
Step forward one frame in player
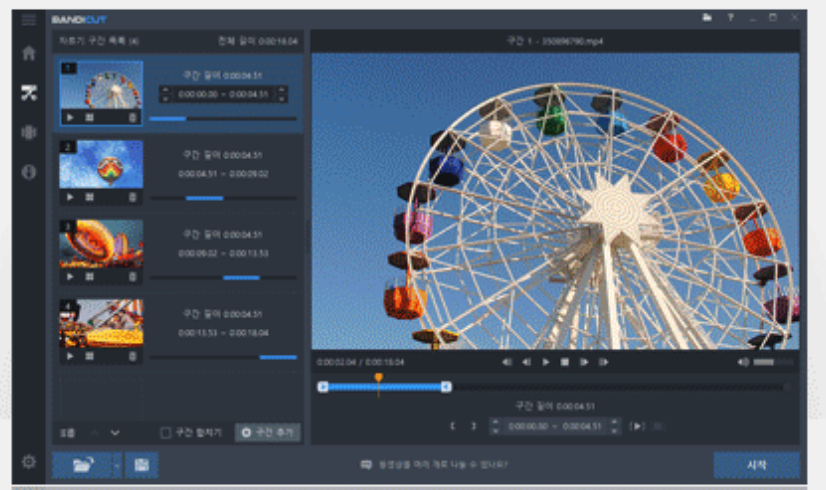click(584, 362)
